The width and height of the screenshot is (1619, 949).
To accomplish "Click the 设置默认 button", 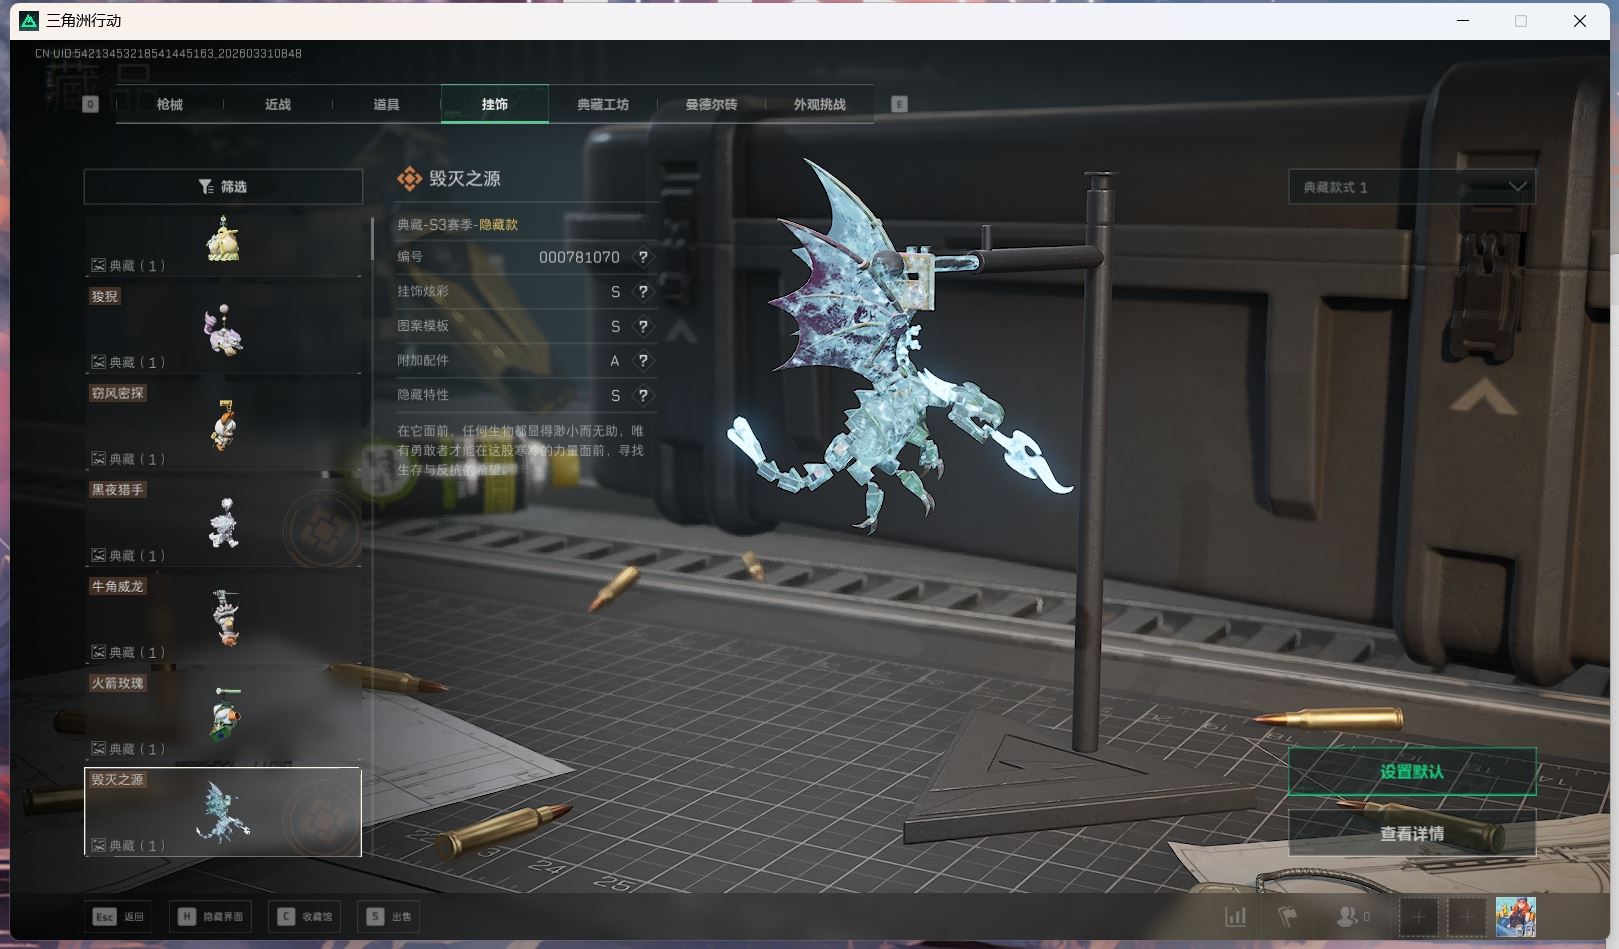I will pyautogui.click(x=1411, y=771).
